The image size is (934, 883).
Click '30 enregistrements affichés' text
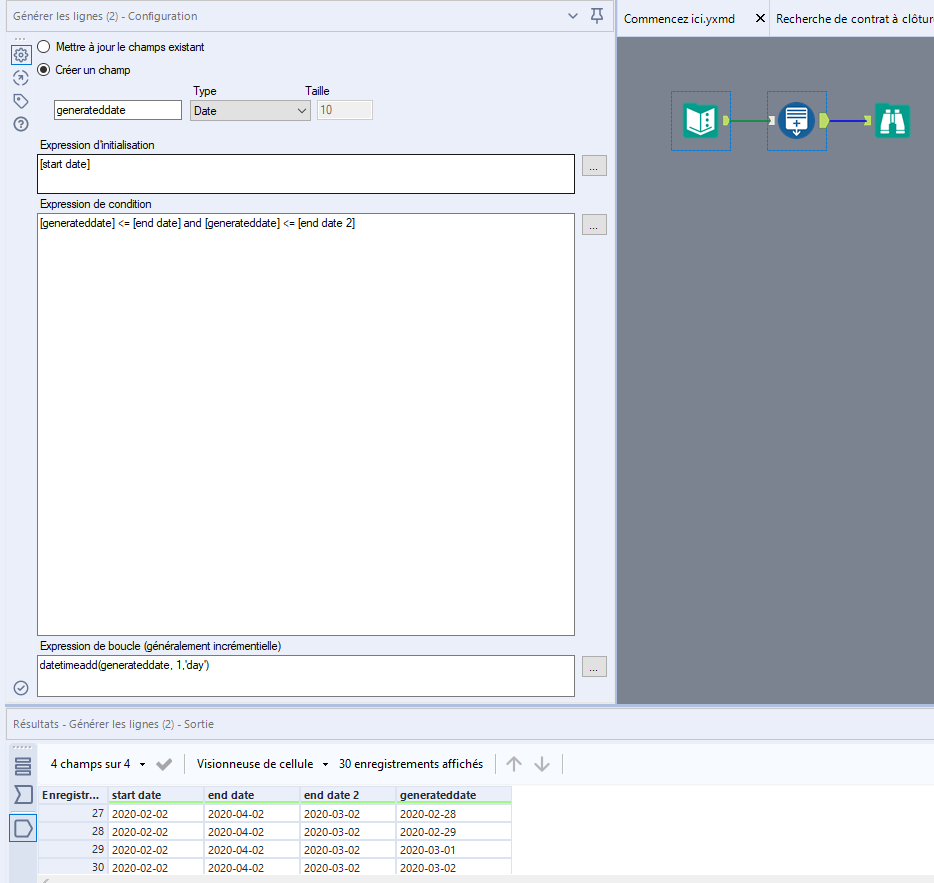click(x=411, y=764)
